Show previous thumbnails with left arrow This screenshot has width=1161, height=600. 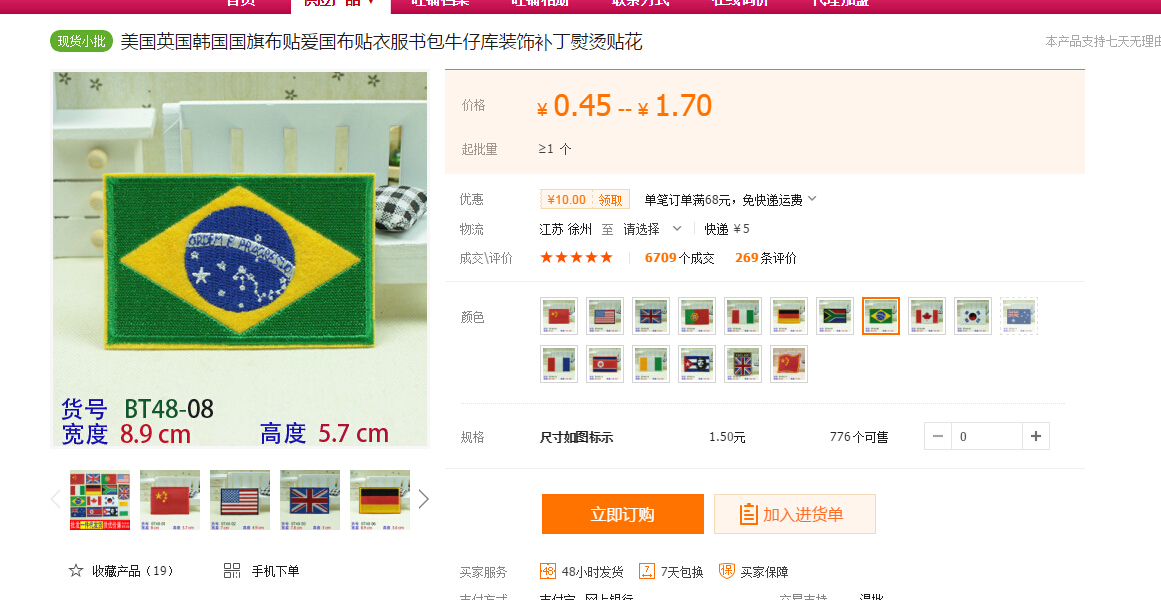coord(56,499)
